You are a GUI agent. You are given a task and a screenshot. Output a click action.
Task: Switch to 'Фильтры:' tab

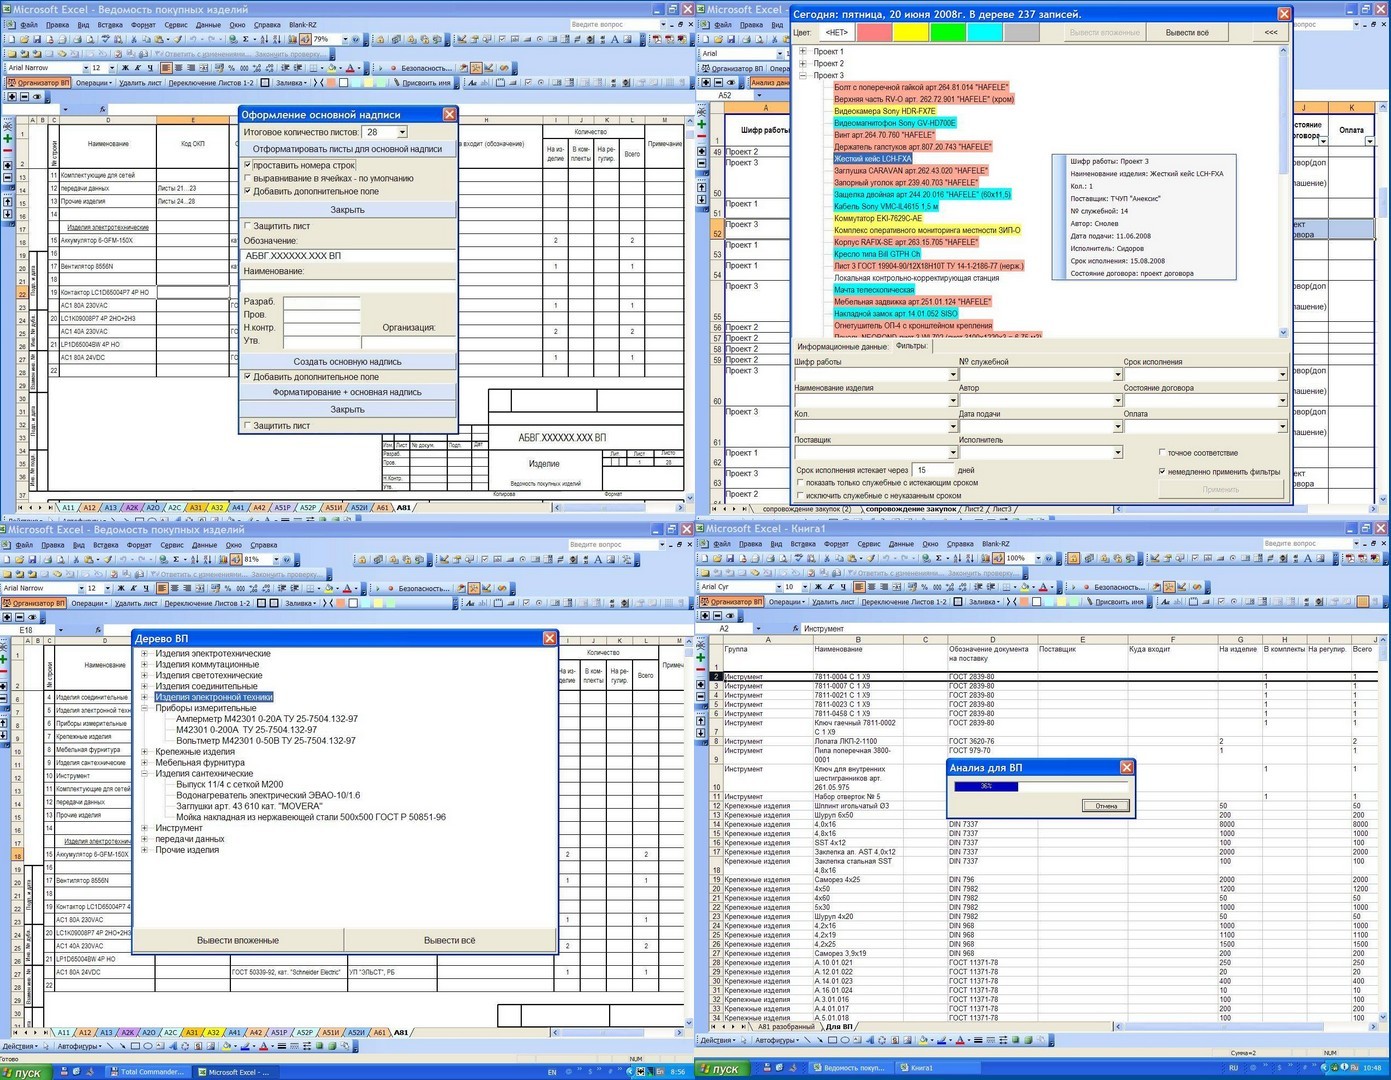pyautogui.click(x=912, y=346)
